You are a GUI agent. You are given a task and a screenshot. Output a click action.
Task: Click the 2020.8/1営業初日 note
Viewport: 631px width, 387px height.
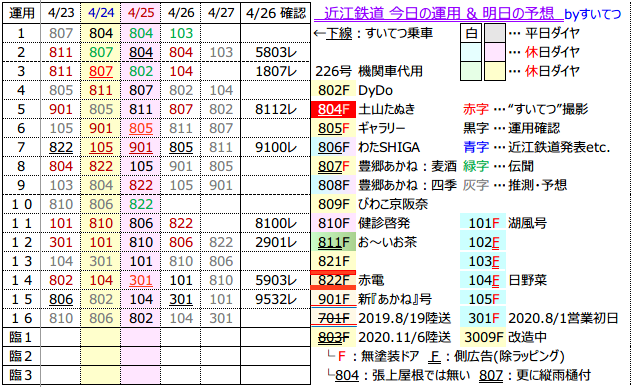(x=563, y=318)
